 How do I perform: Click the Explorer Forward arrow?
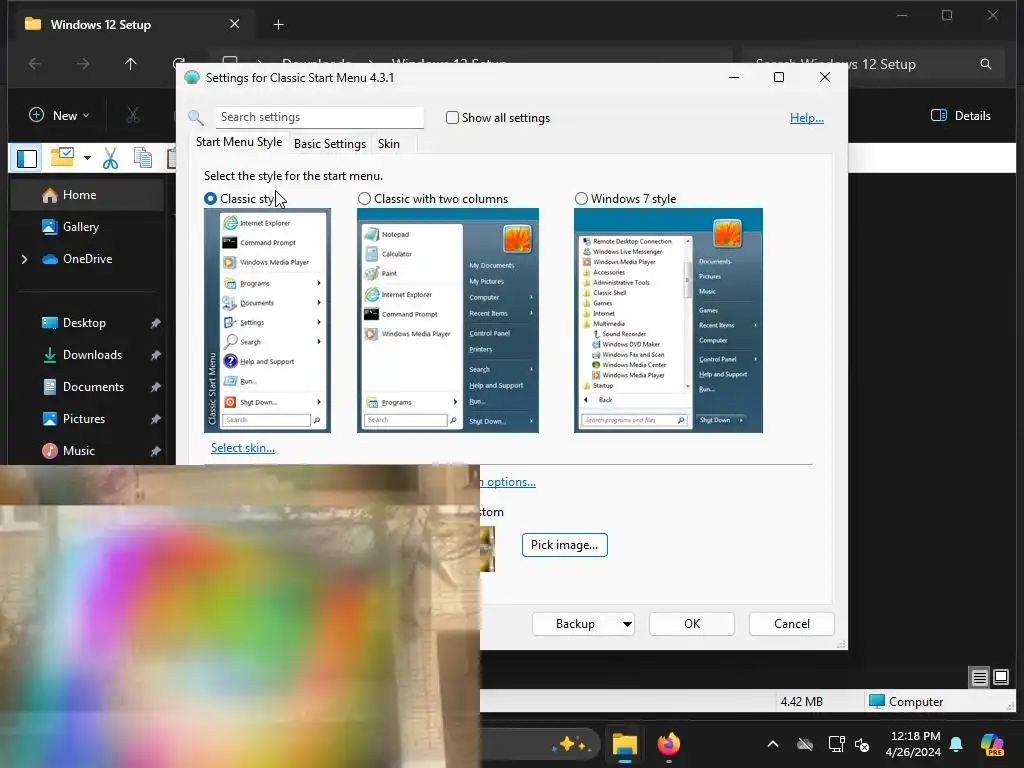coord(83,63)
